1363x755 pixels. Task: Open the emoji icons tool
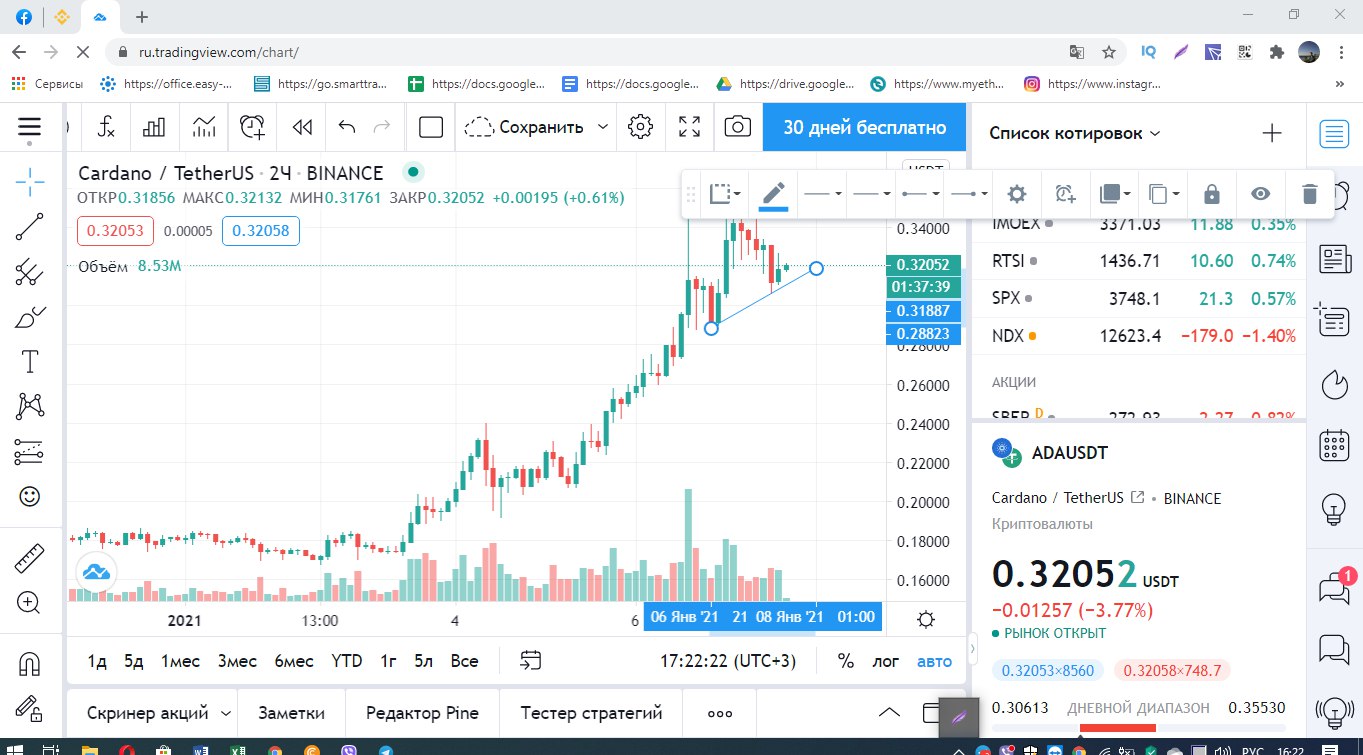click(30, 496)
